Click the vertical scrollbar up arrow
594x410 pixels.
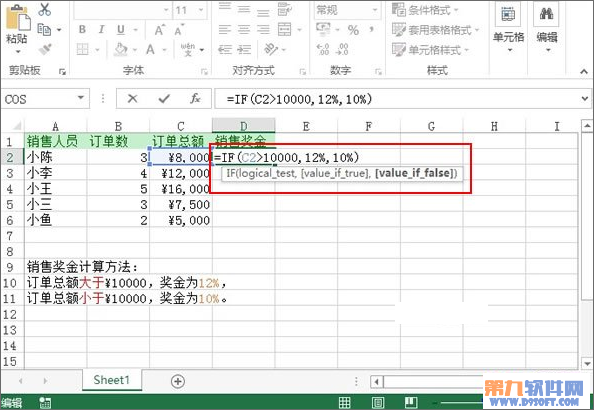(587, 125)
